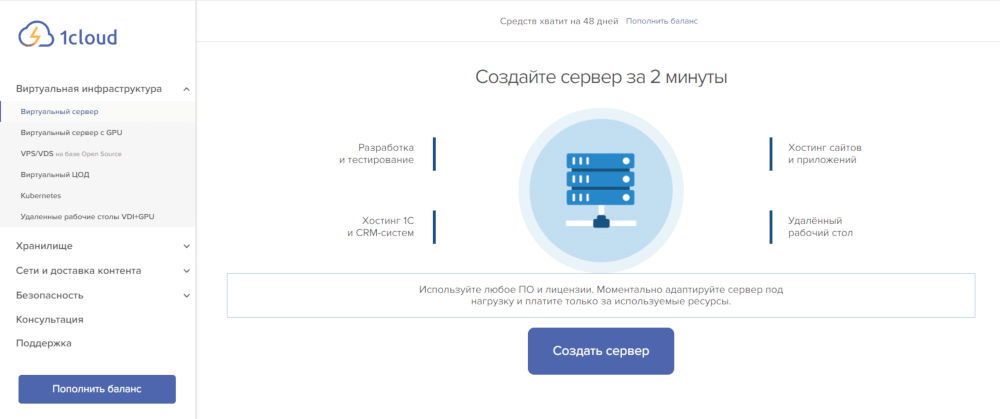Screen dimensions: 1000x419
Task: Collapse the Виртуальная инфраструктура section
Action: (x=187, y=89)
